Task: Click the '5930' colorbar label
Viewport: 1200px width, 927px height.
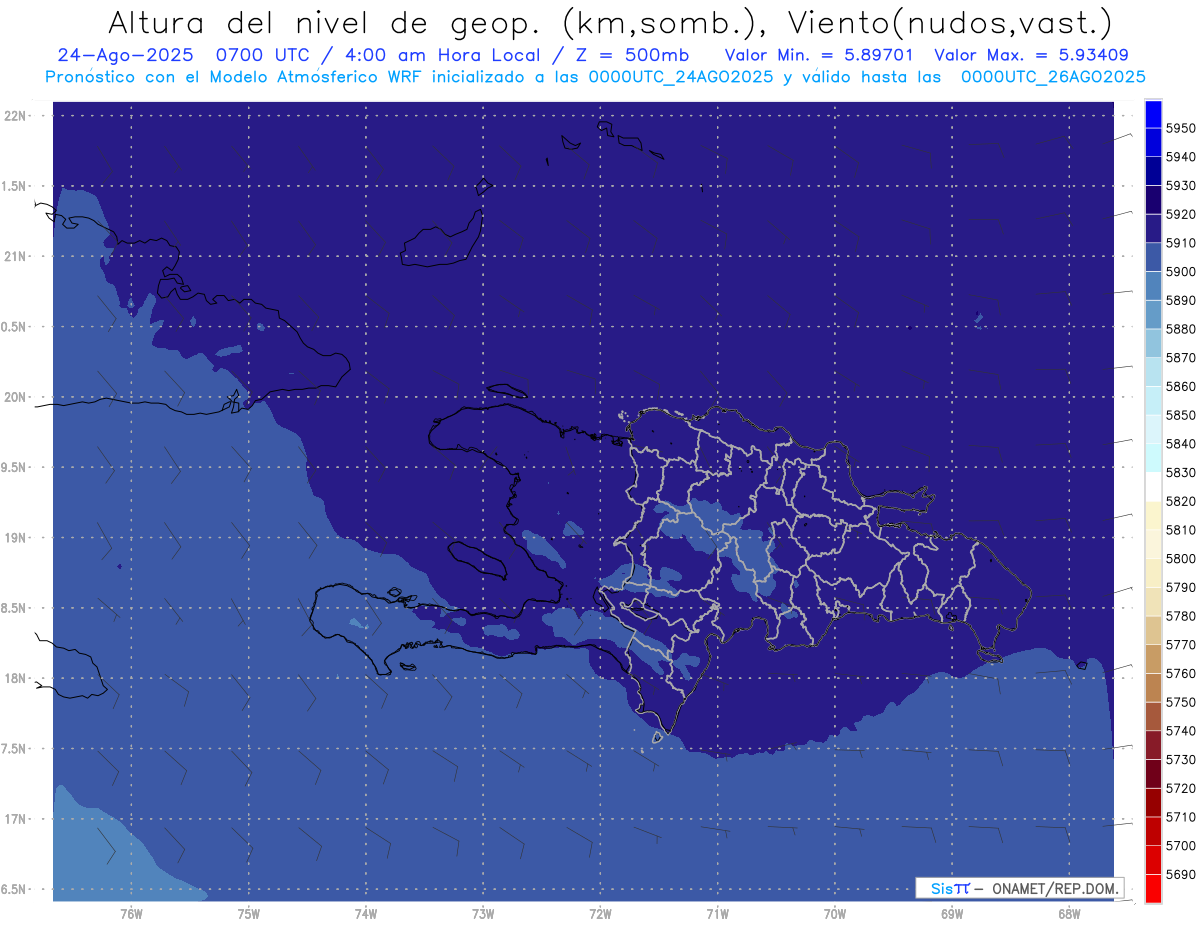Action: pyautogui.click(x=1181, y=186)
